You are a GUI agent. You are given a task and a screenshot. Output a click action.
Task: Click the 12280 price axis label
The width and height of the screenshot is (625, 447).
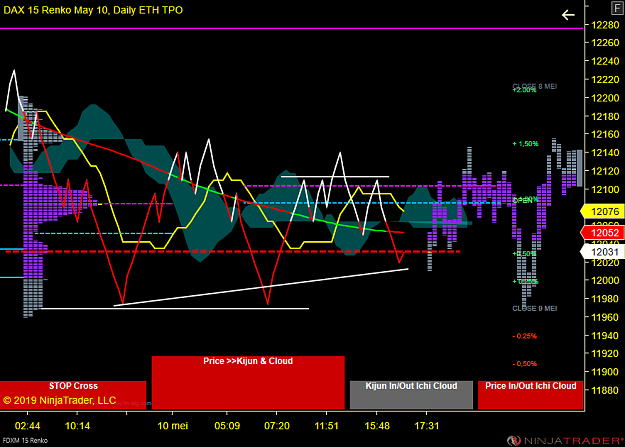point(605,25)
